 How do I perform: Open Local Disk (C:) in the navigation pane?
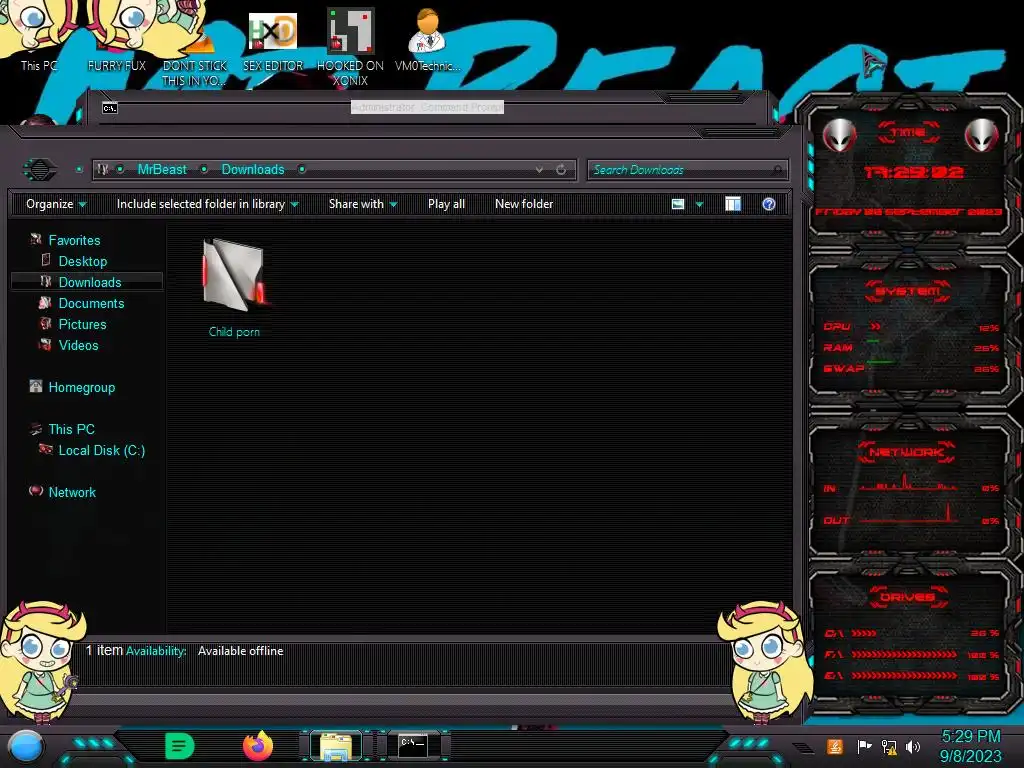pos(101,451)
